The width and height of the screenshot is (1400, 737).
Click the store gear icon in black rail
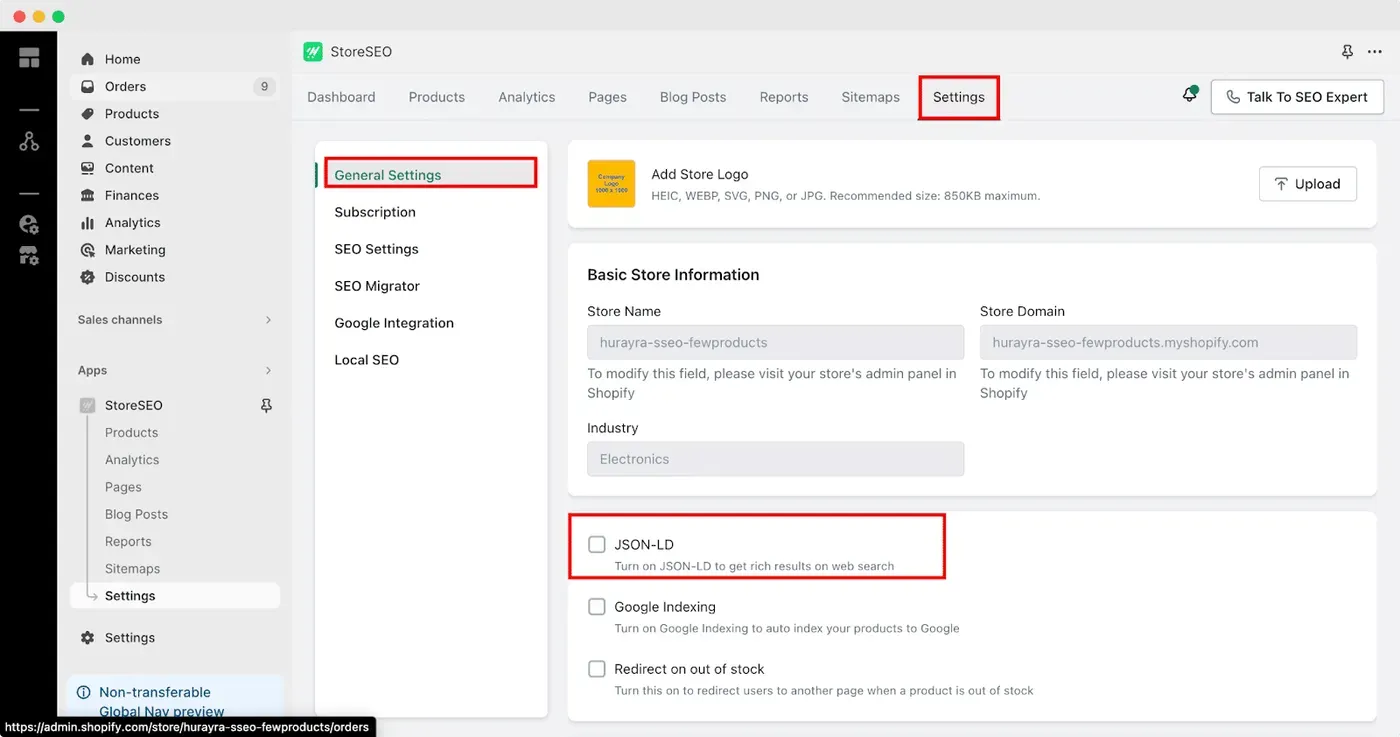[x=29, y=256]
